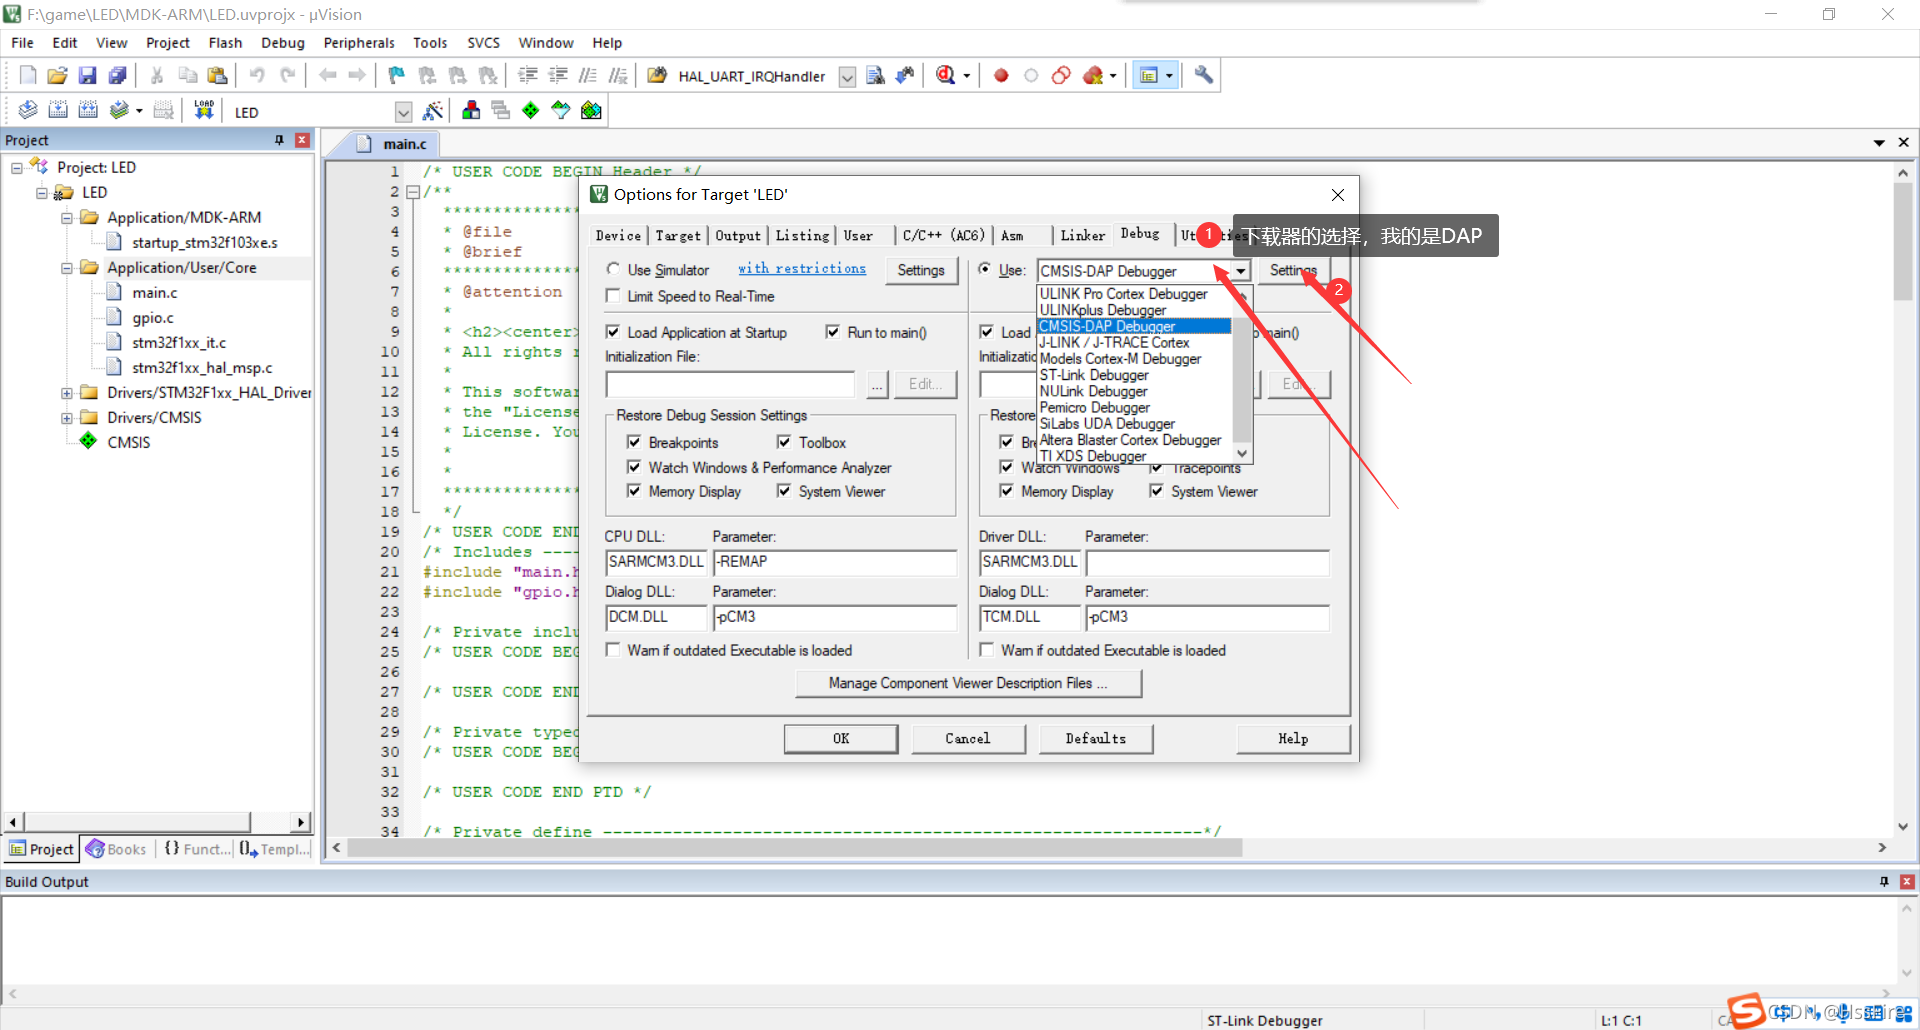Click the Translate file icon
The width and height of the screenshot is (1920, 1030).
click(28, 110)
